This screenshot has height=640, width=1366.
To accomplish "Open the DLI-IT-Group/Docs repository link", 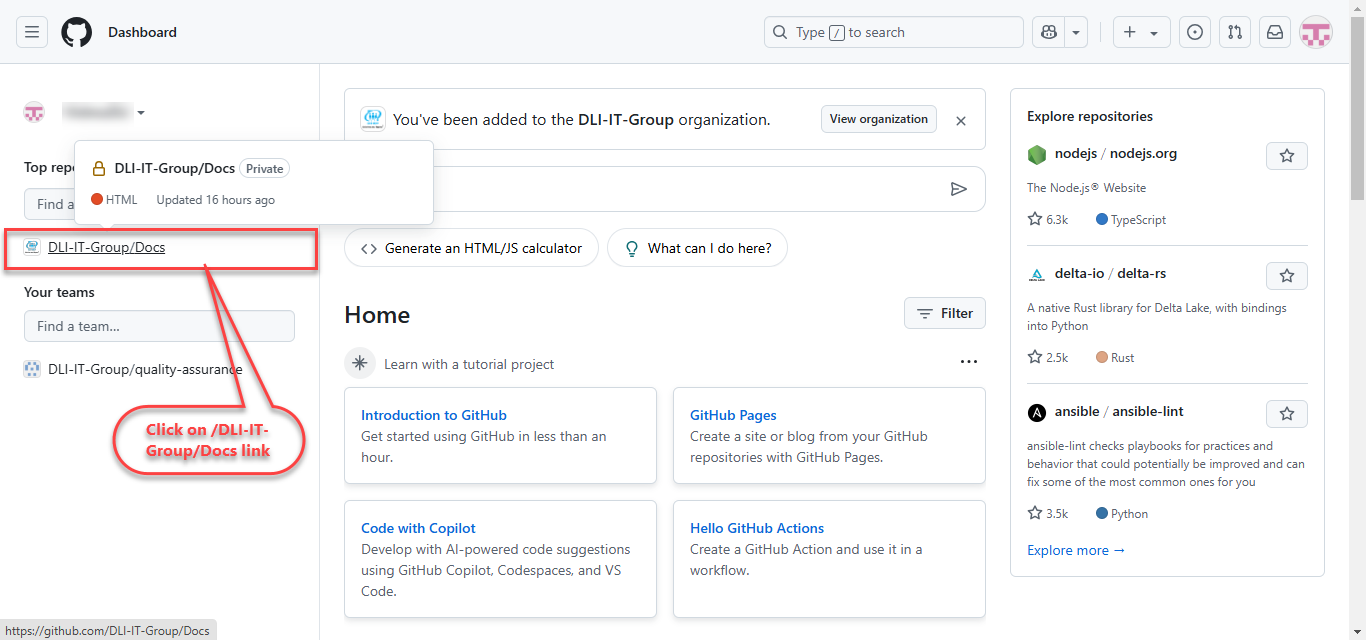I will [x=106, y=248].
